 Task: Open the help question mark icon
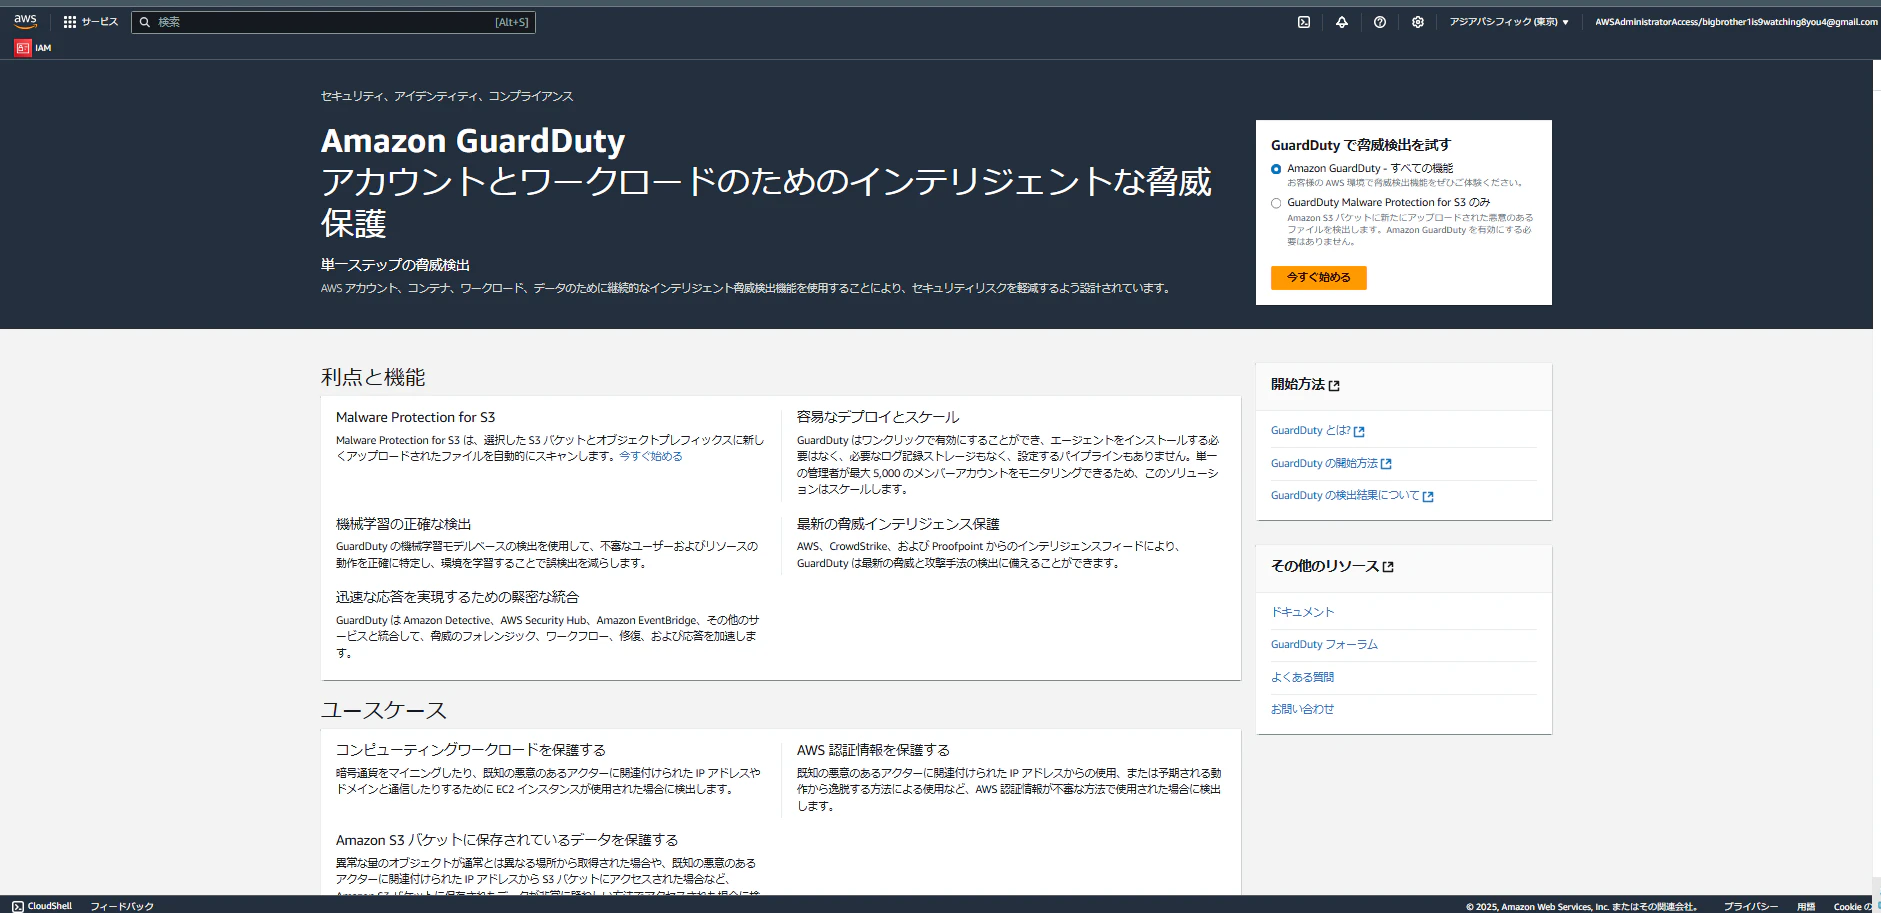[1380, 22]
